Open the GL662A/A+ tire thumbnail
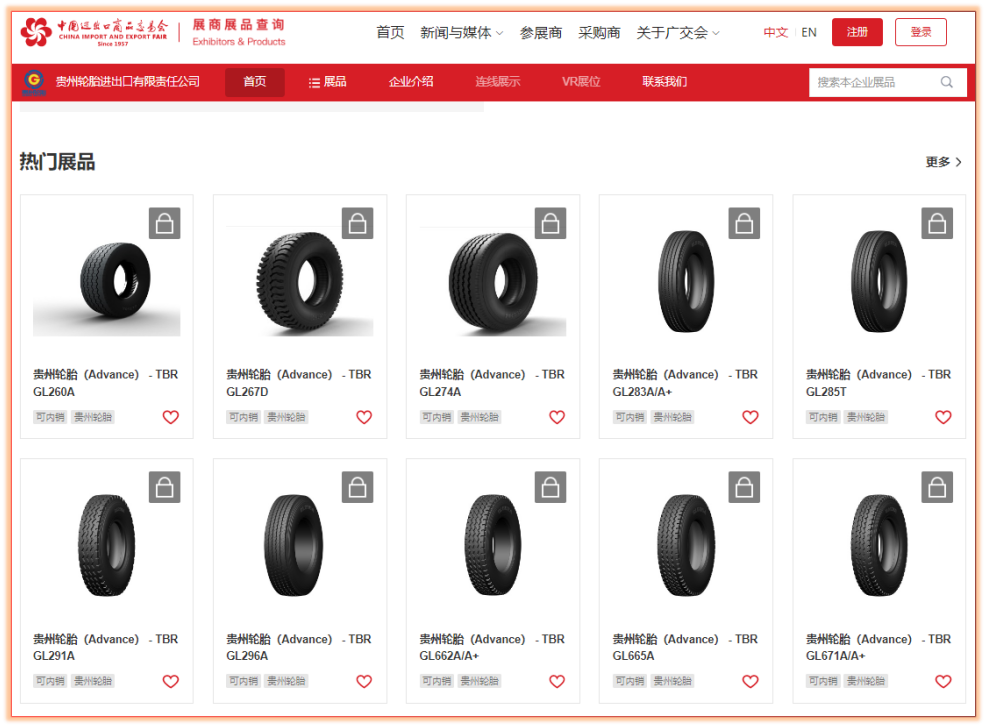Viewport: 986px width, 728px height. click(x=493, y=545)
